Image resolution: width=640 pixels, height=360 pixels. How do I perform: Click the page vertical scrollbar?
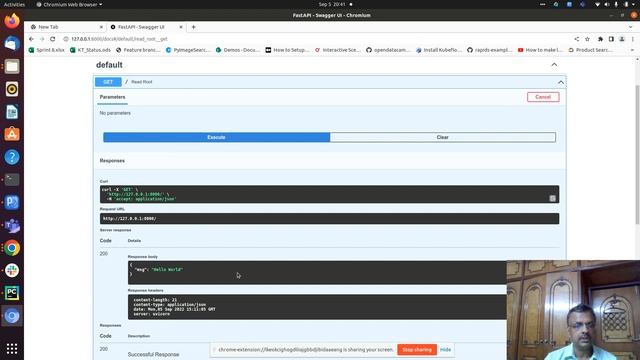pyautogui.click(x=637, y=155)
